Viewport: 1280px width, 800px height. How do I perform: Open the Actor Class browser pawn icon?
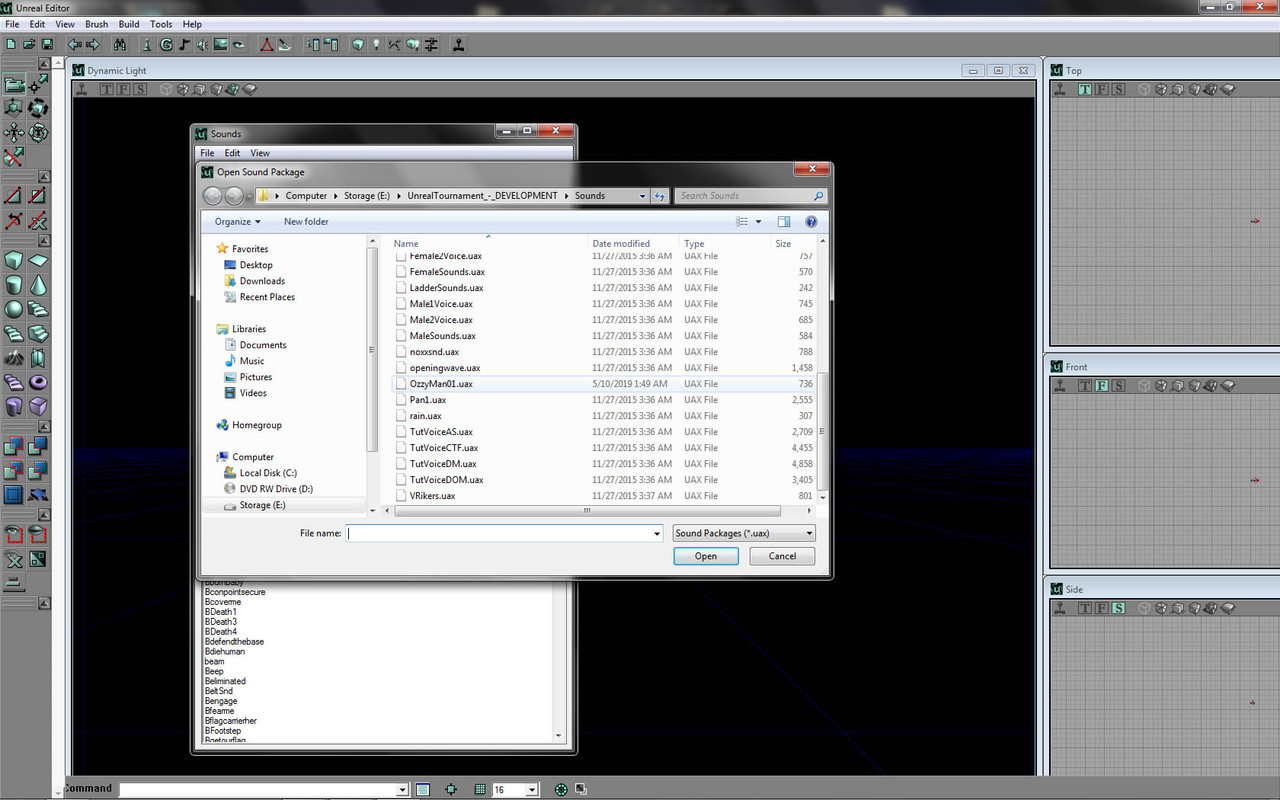[147, 45]
